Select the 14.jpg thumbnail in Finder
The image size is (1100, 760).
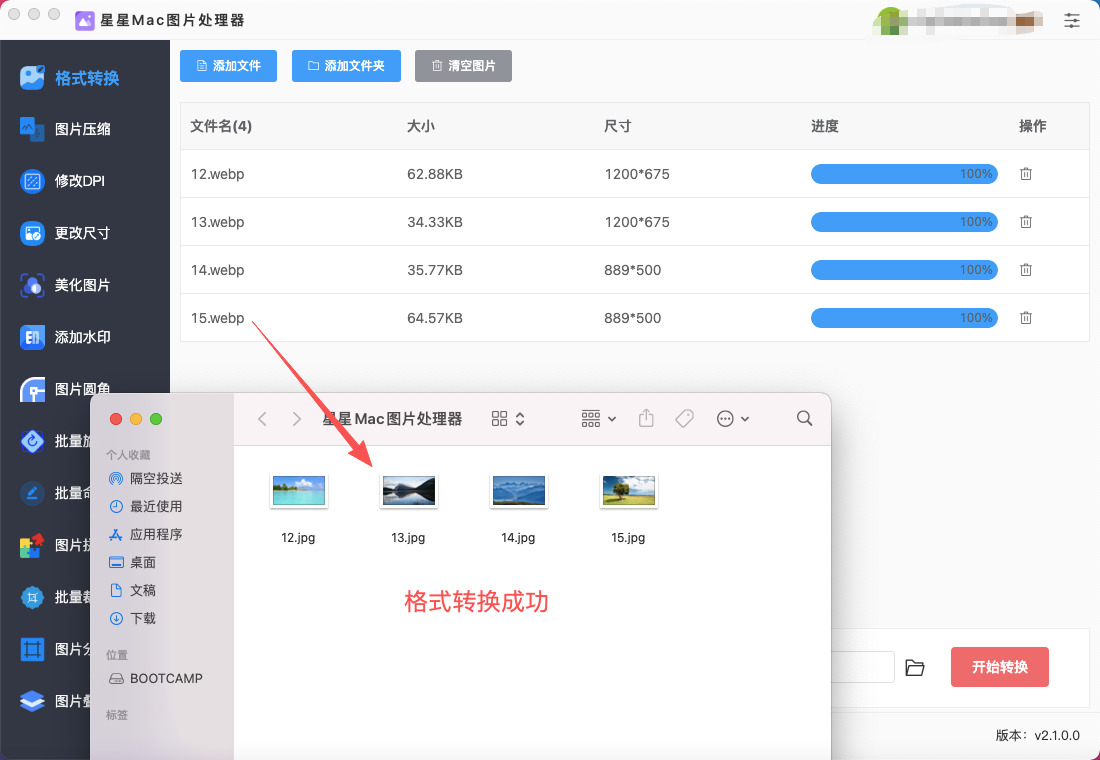coord(518,491)
